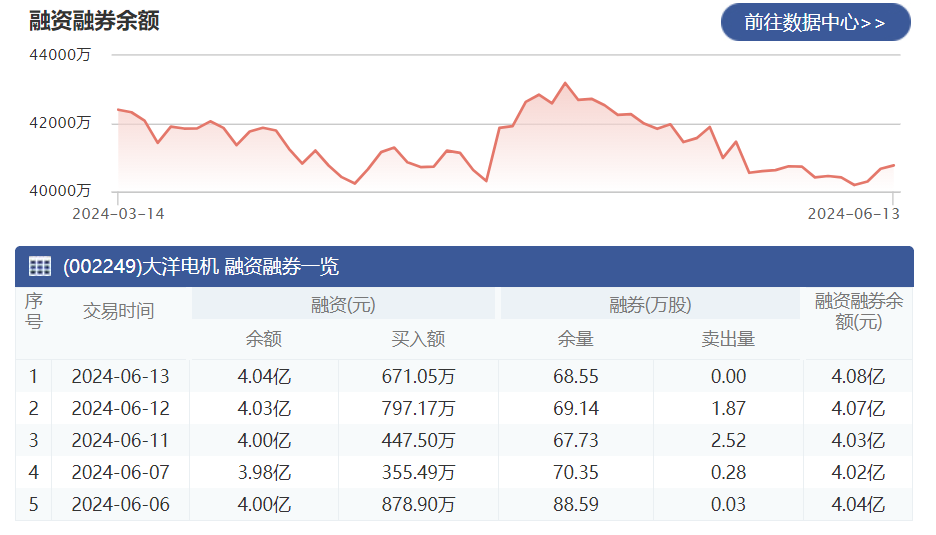
Task: Click the 卖出量 sub-header
Action: point(728,339)
